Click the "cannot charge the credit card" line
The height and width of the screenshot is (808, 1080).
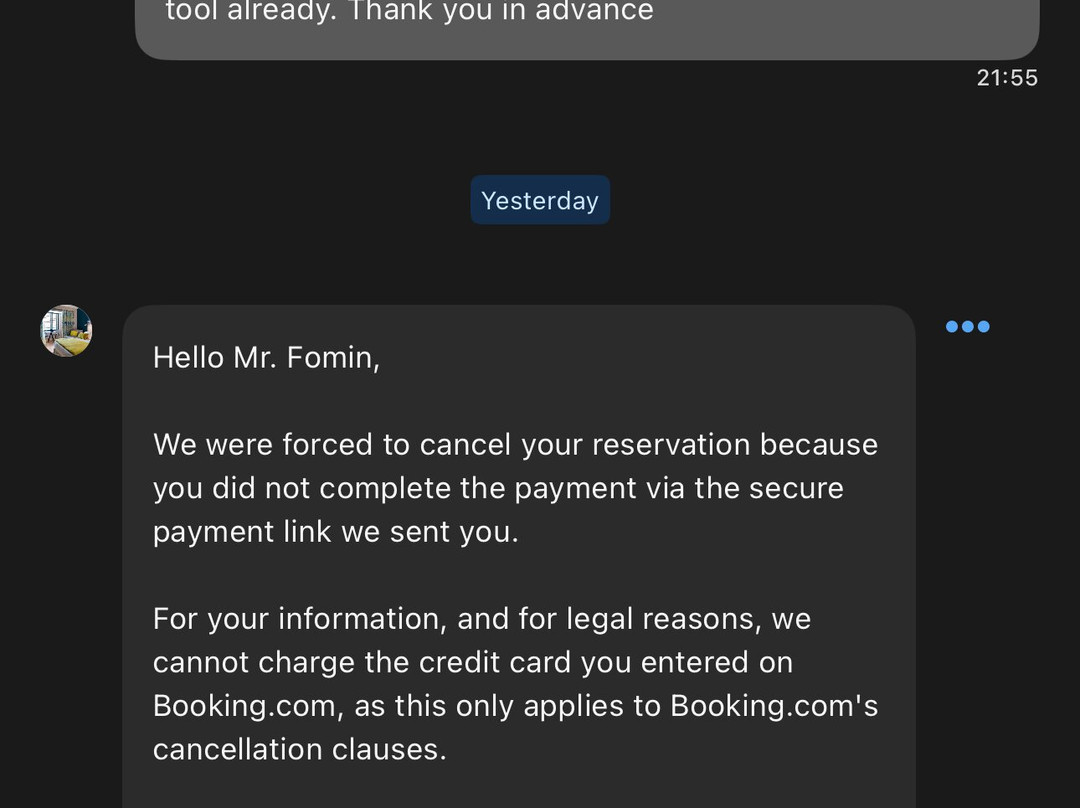(472, 662)
